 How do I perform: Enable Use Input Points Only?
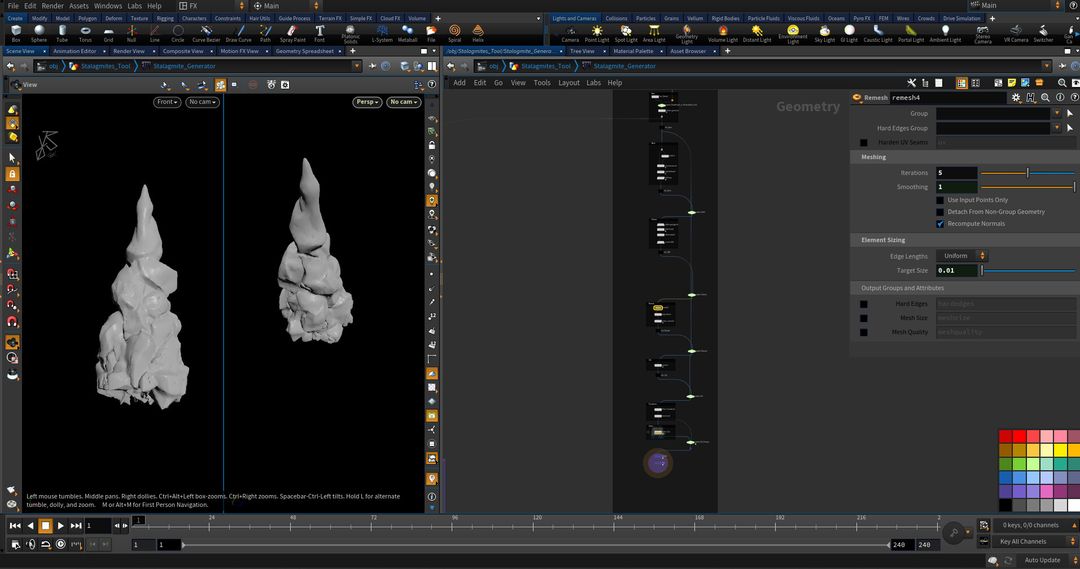point(940,200)
